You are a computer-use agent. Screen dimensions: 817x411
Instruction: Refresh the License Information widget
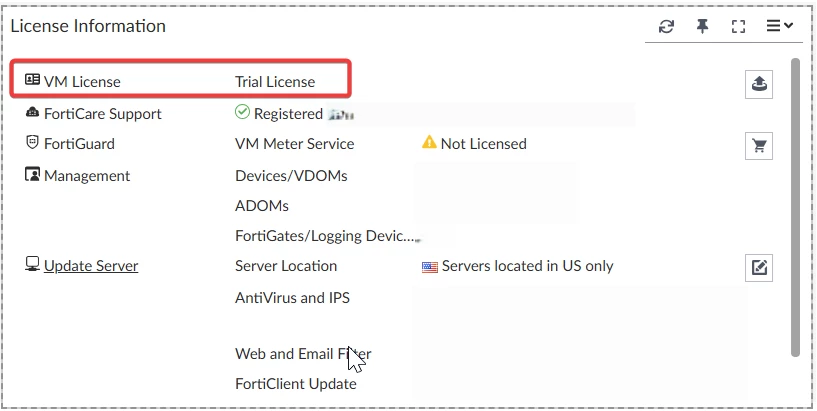[666, 27]
